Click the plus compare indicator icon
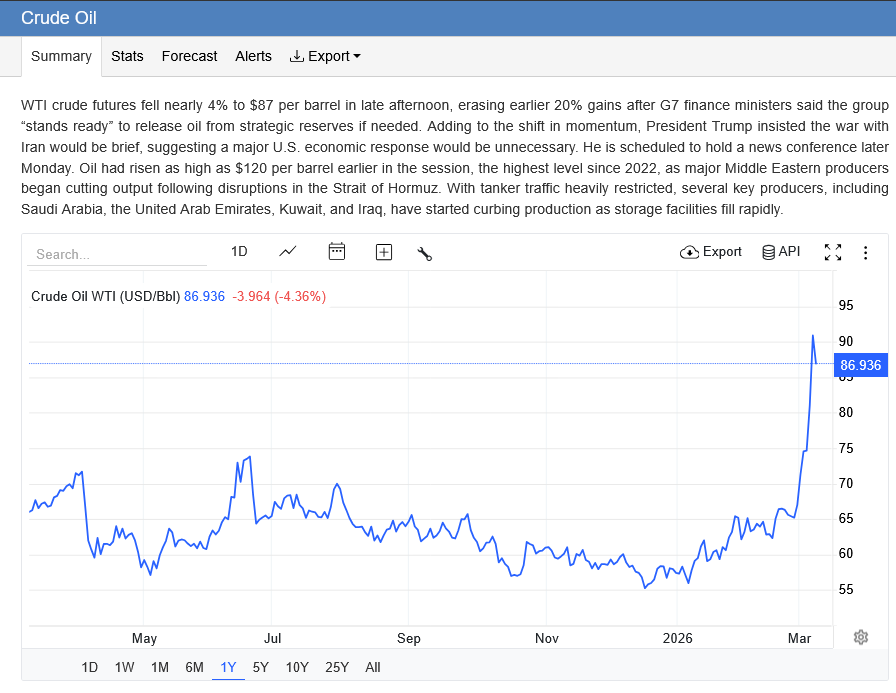The width and height of the screenshot is (896, 693). pos(383,252)
